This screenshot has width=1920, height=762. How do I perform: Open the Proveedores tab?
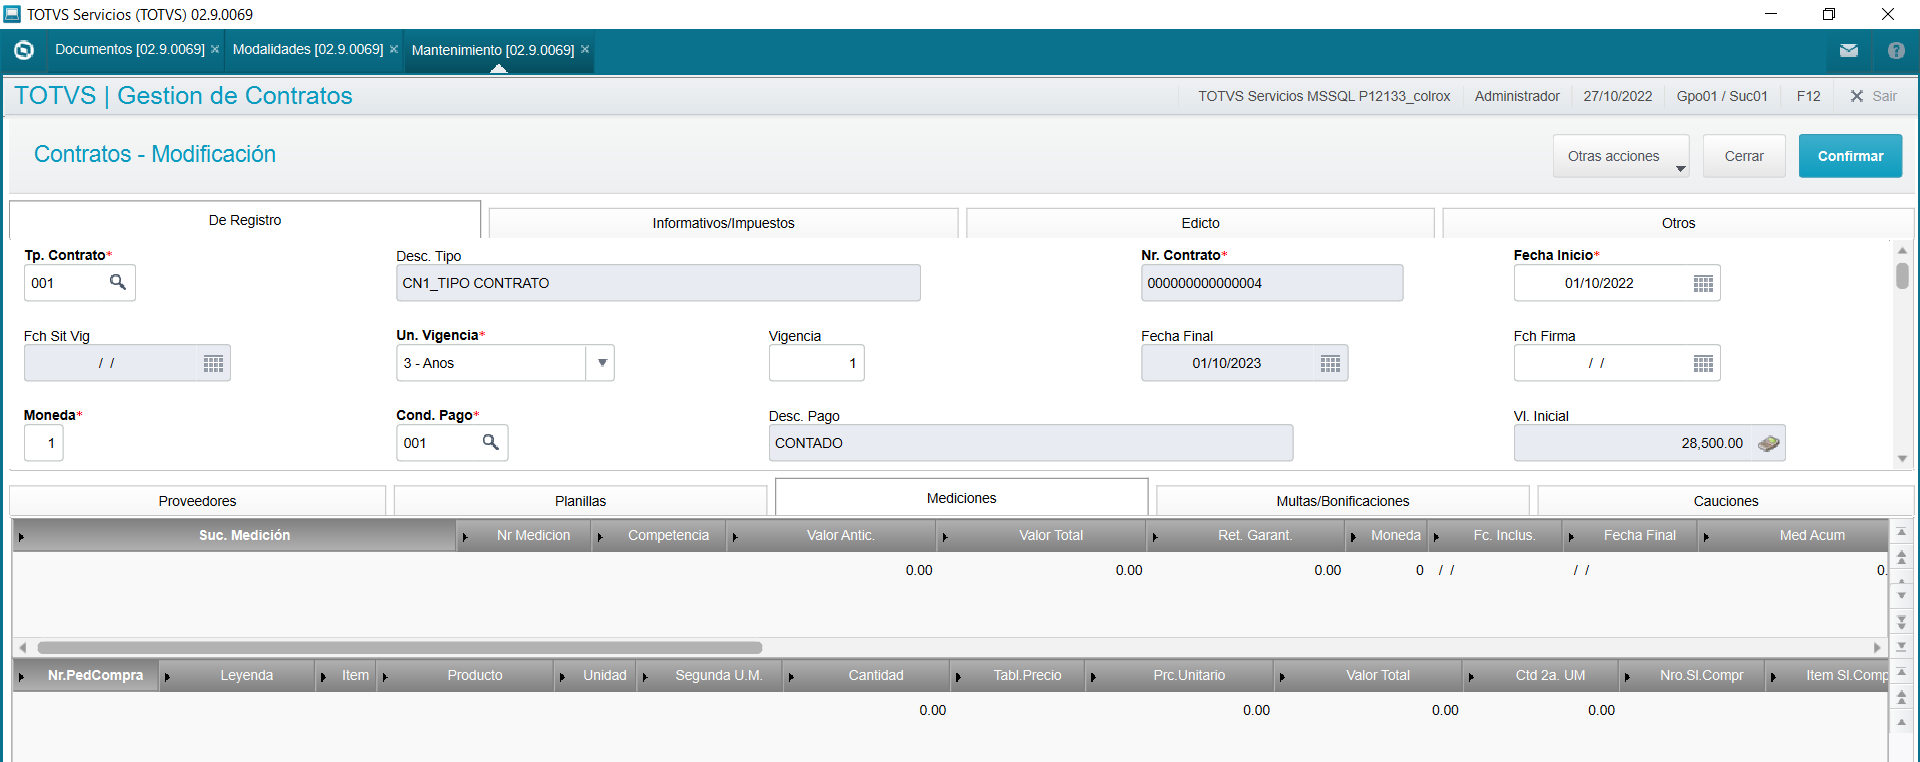click(197, 501)
